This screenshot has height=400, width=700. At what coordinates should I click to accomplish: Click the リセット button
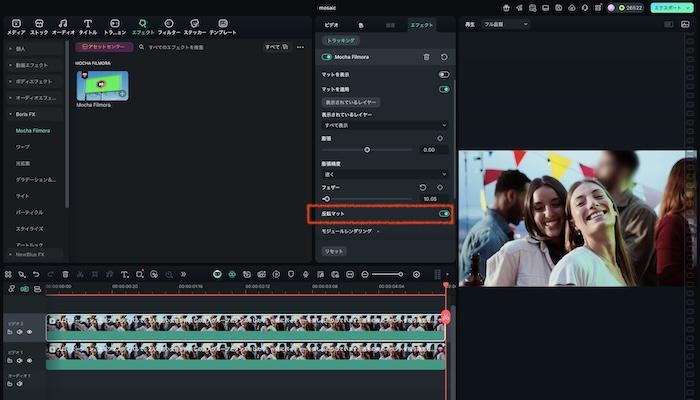point(334,251)
